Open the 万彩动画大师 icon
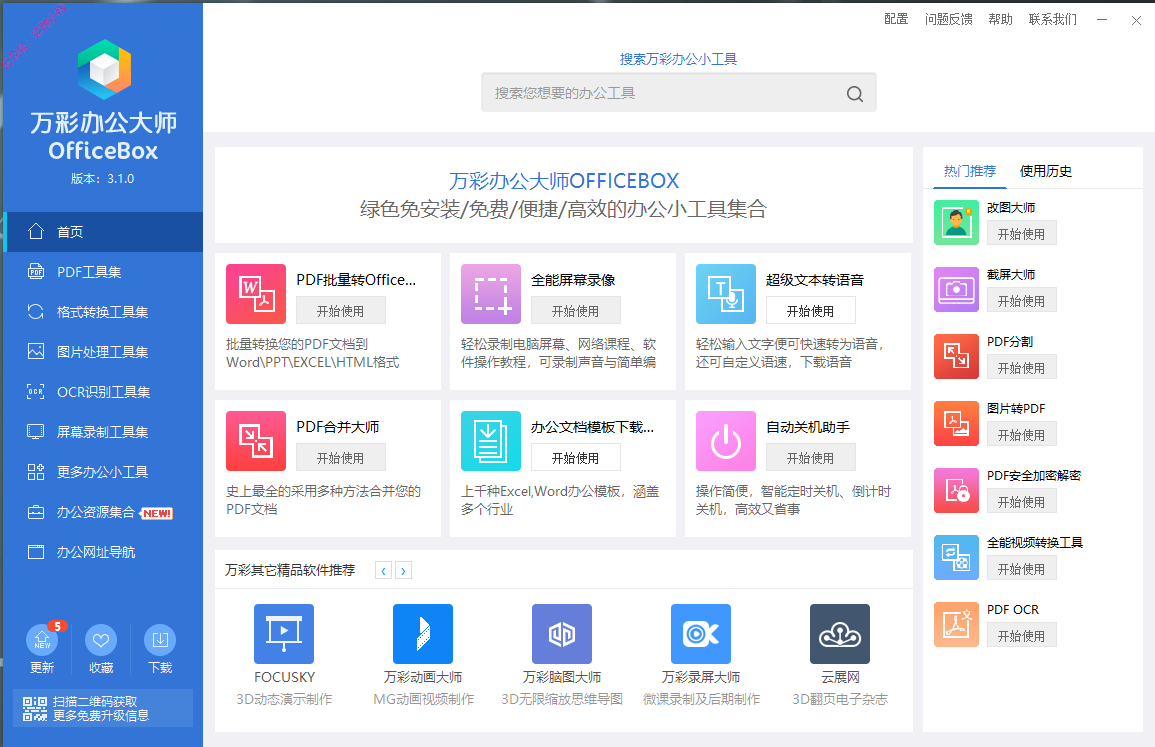Screen dimensions: 1155x747 coord(423,634)
